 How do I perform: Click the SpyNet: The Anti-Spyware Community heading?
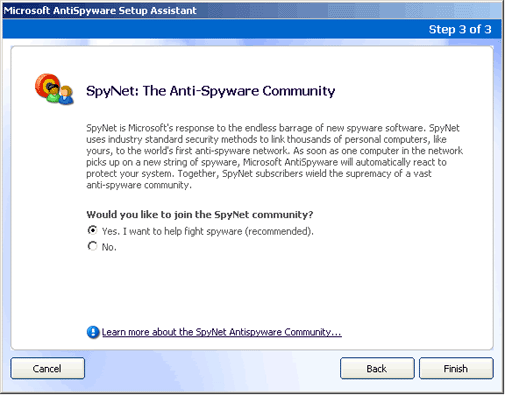(x=211, y=91)
